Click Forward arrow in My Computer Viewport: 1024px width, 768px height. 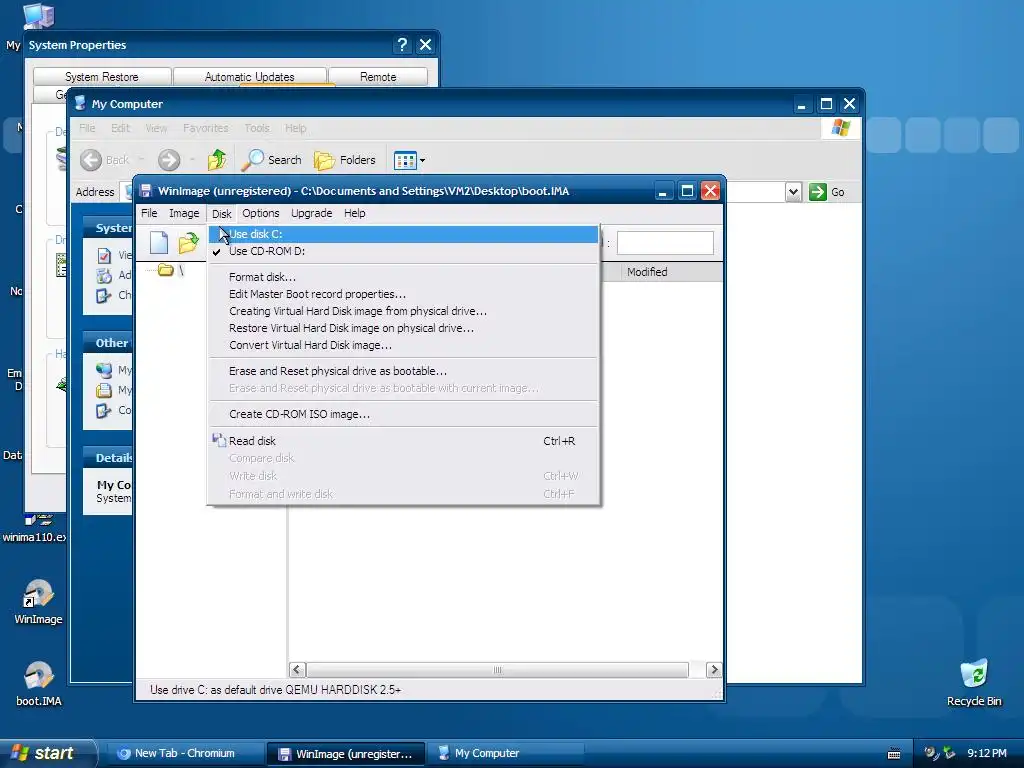tap(168, 160)
